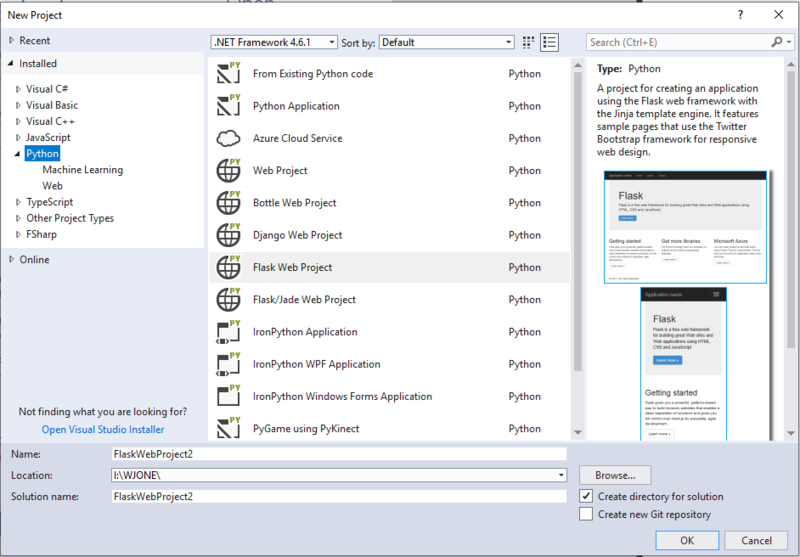Expand the FSharp node

tap(18, 234)
